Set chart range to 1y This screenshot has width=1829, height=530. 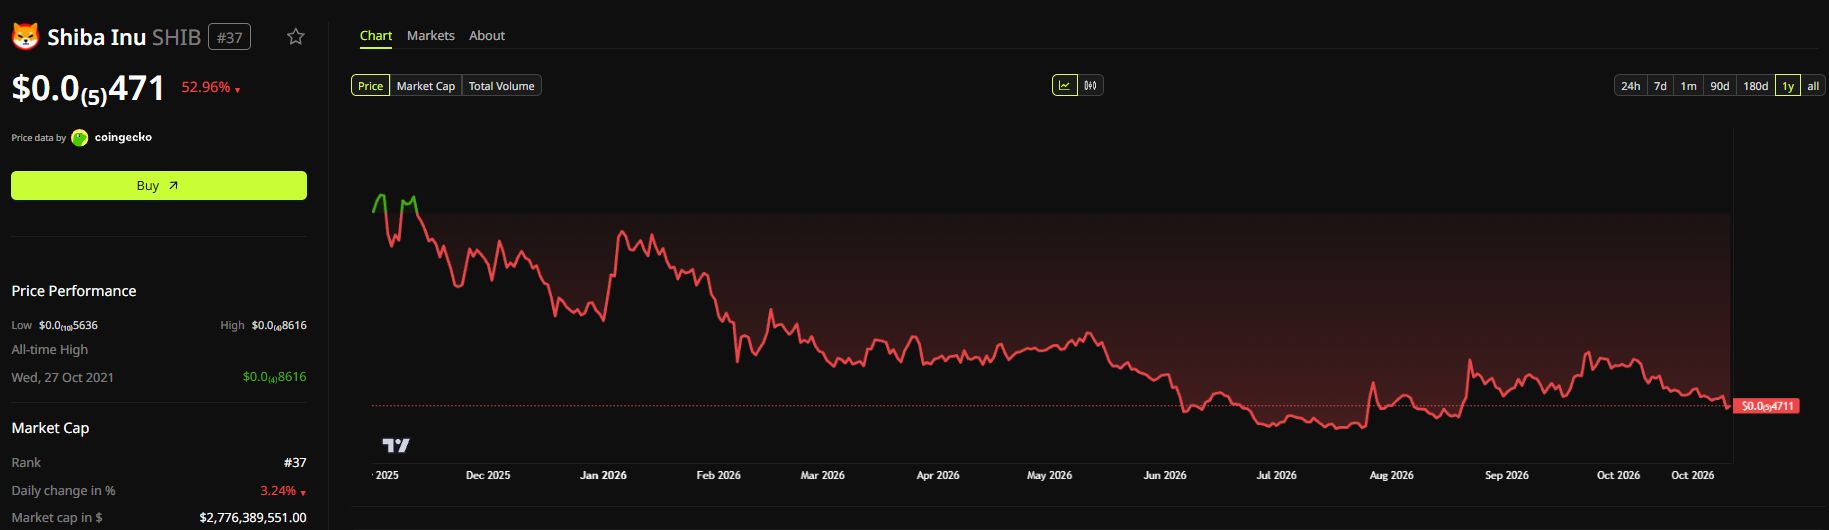pos(1788,86)
